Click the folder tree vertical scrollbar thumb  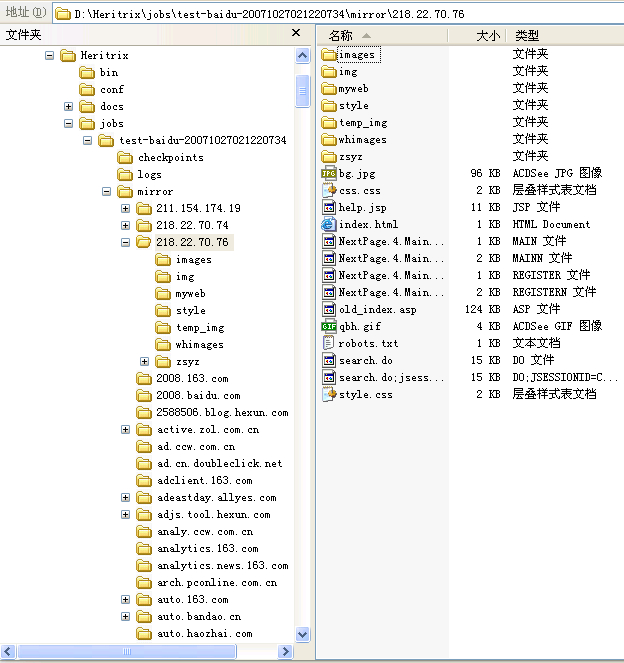tap(303, 90)
